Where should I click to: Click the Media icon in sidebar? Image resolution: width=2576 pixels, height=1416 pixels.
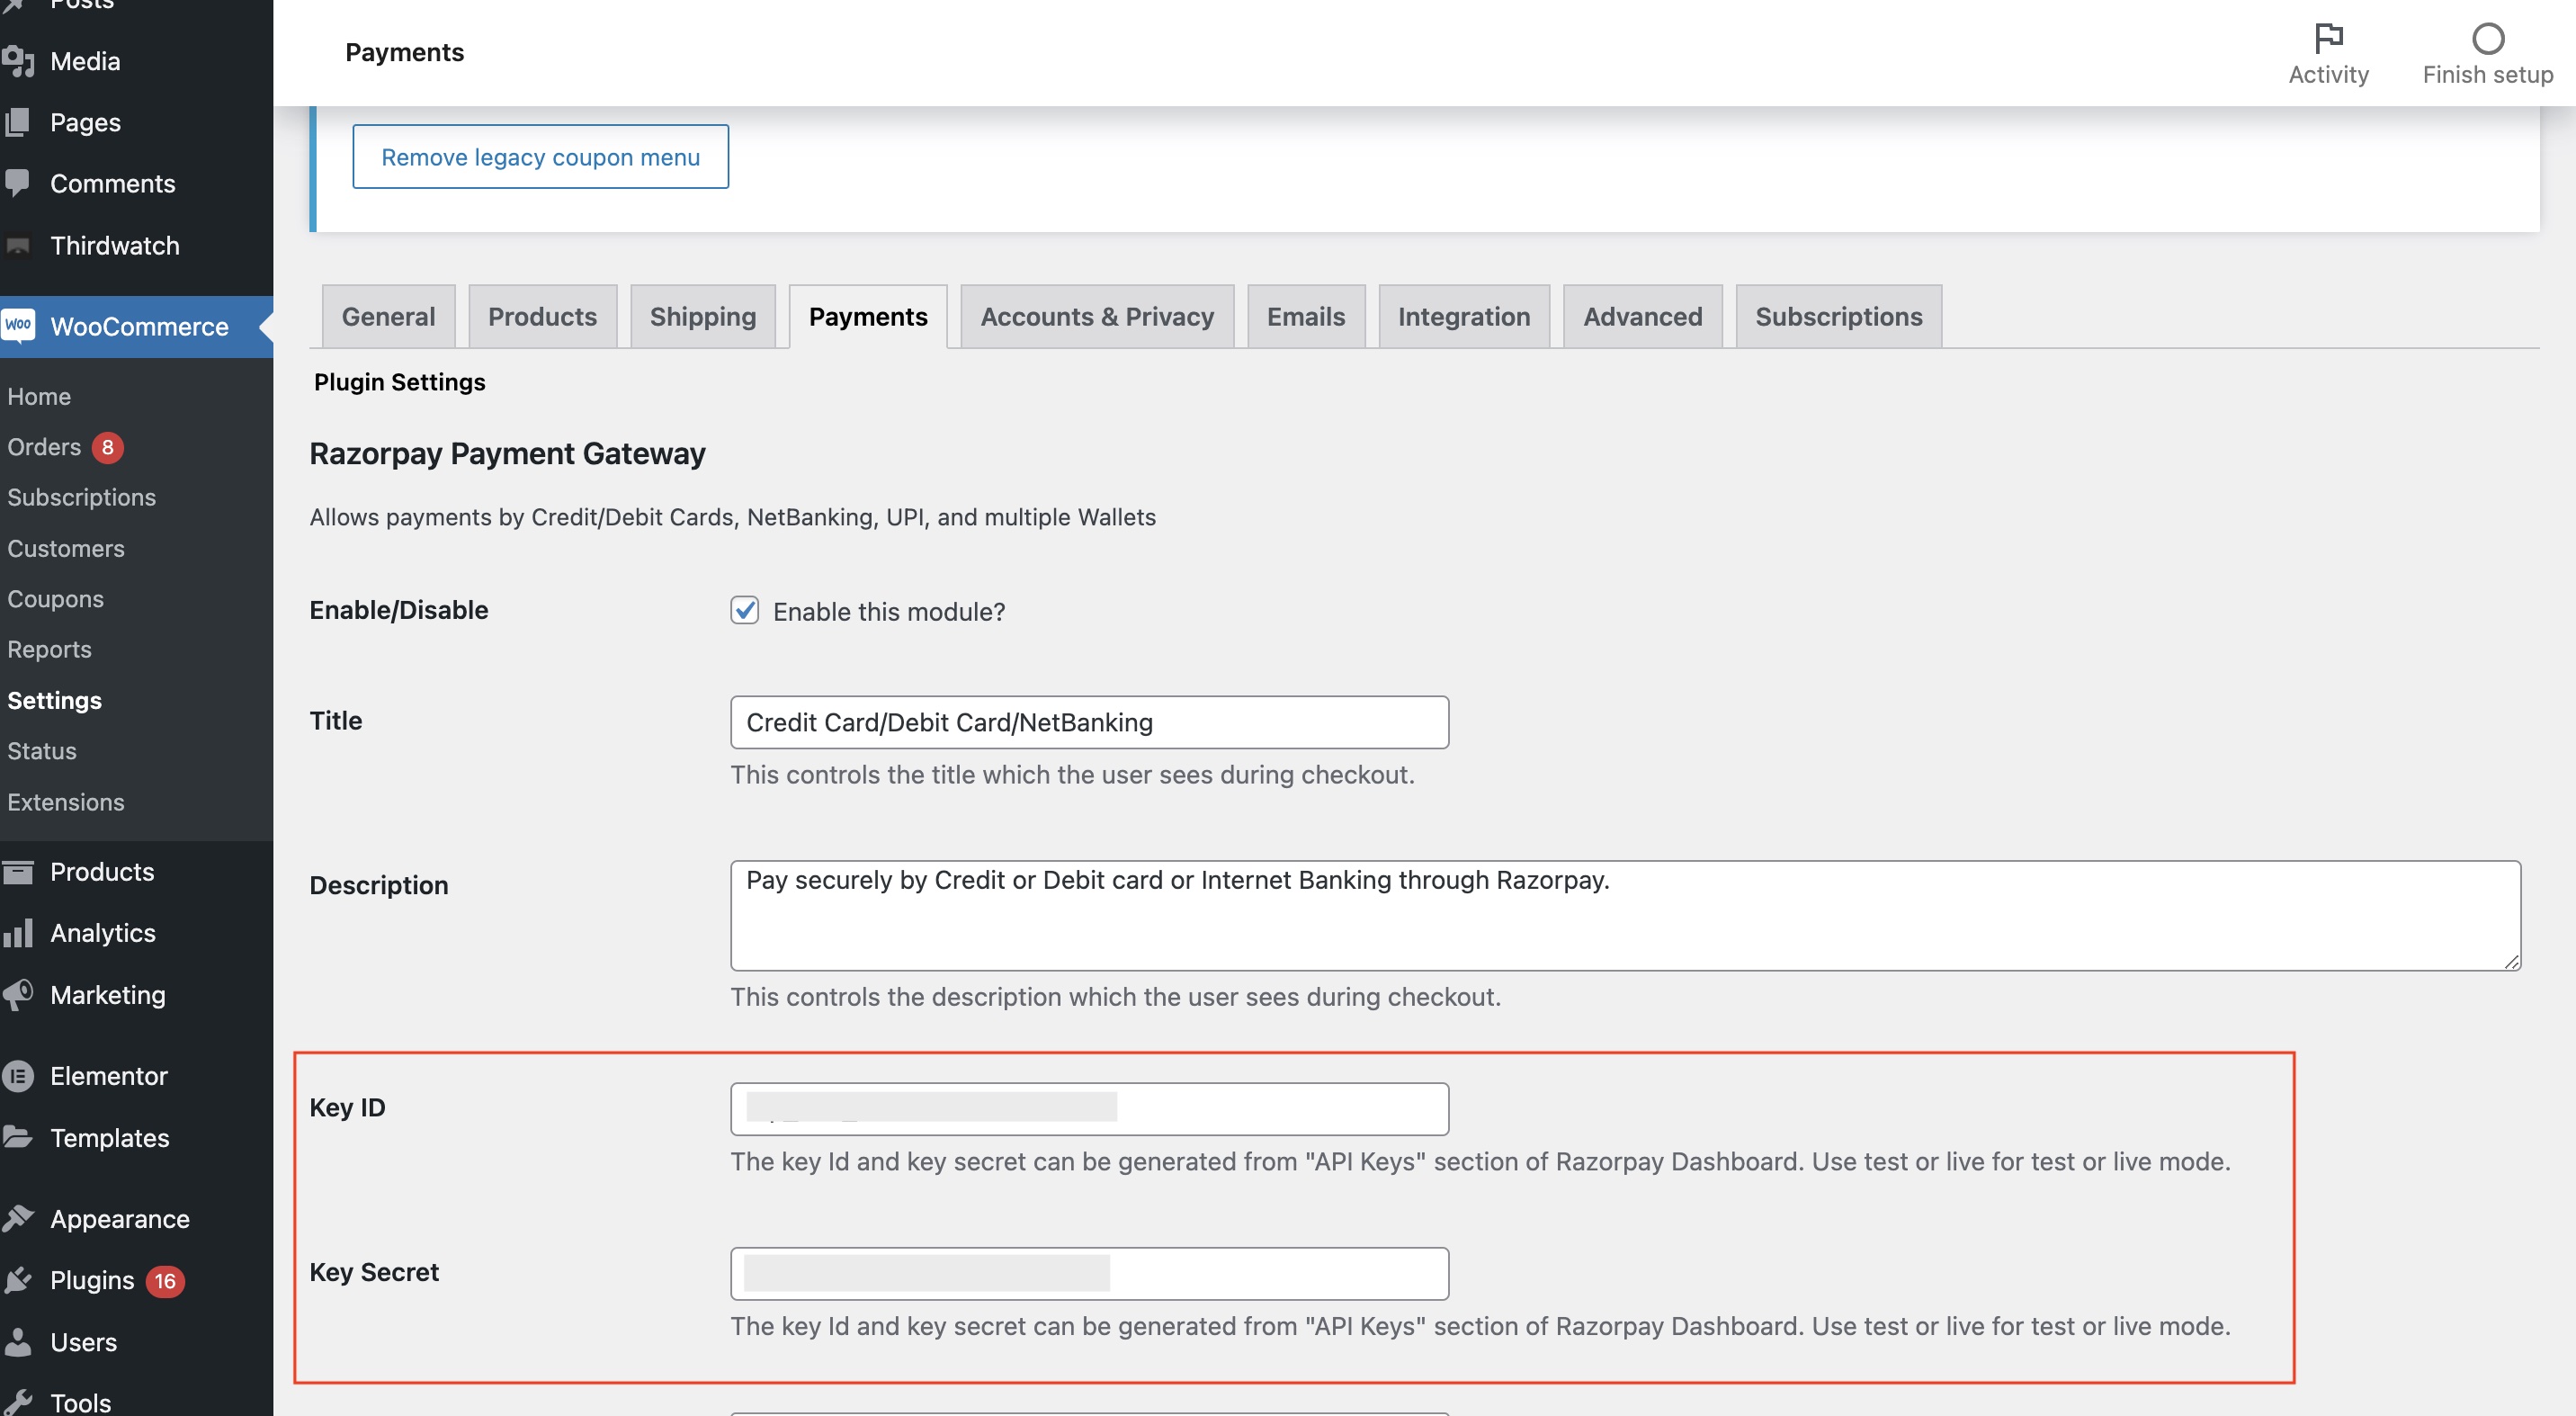(18, 61)
